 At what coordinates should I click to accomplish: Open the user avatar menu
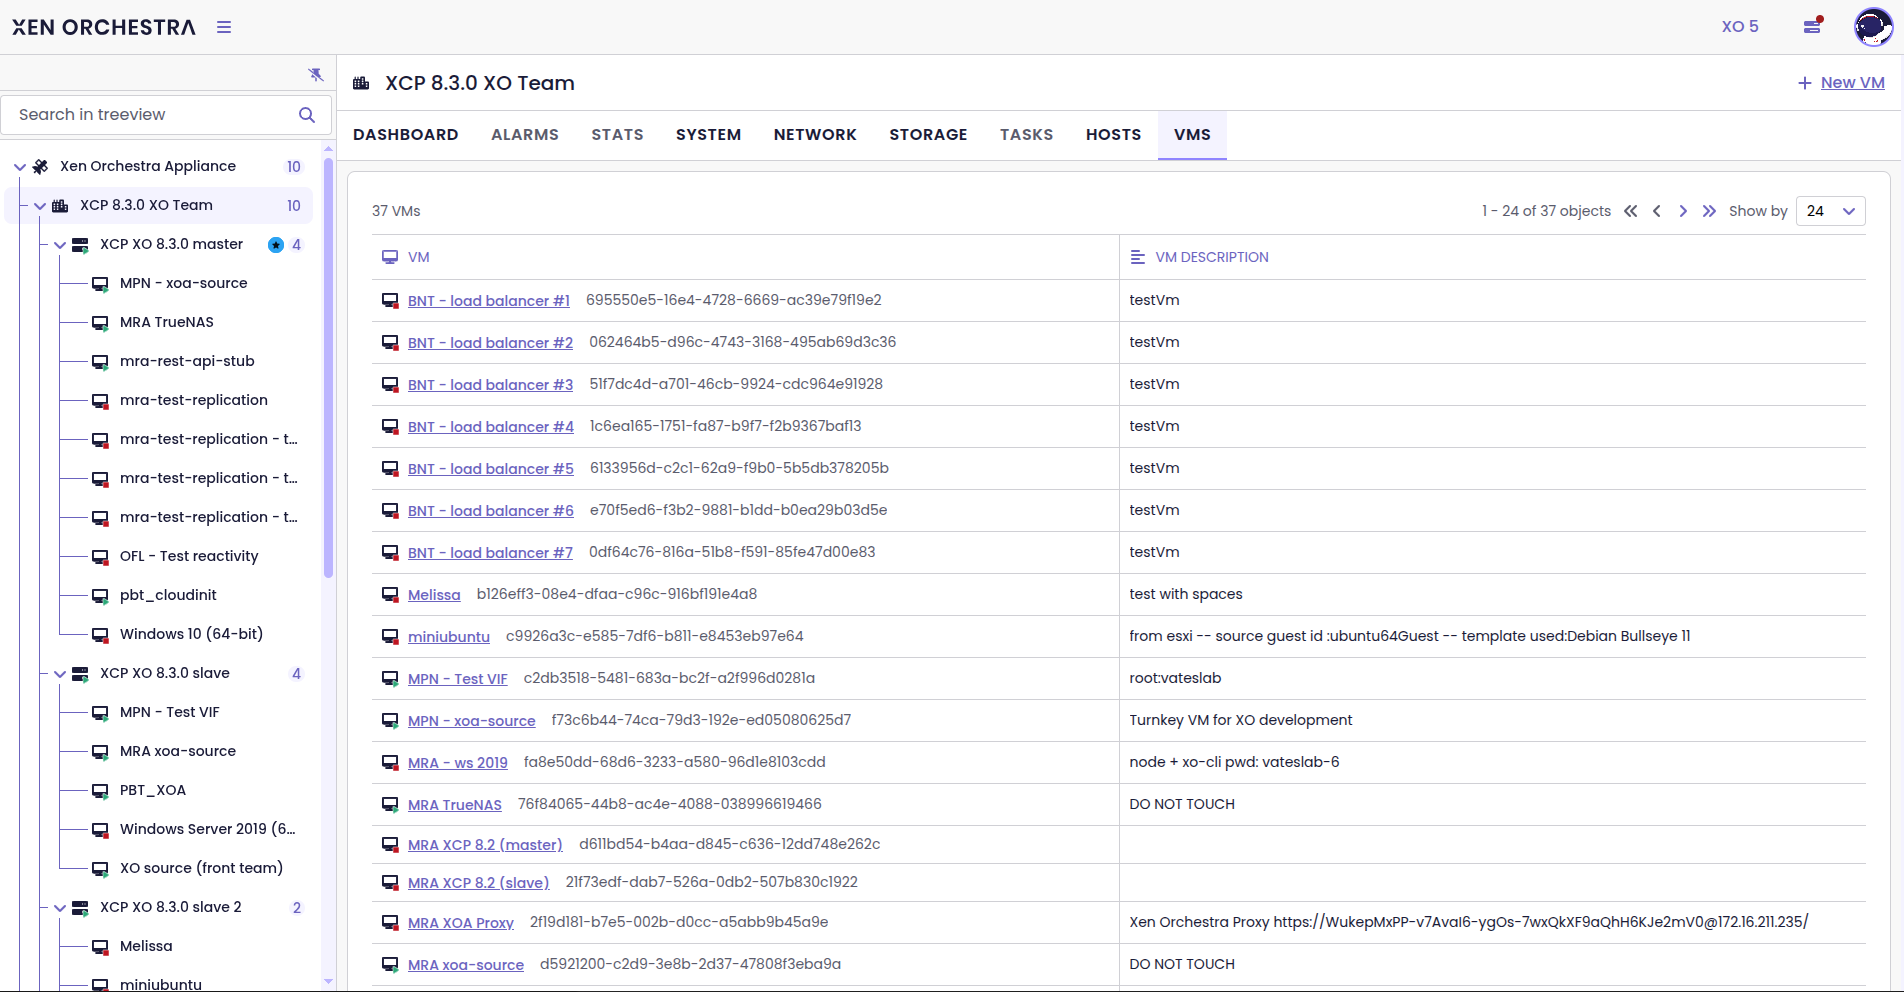point(1872,27)
